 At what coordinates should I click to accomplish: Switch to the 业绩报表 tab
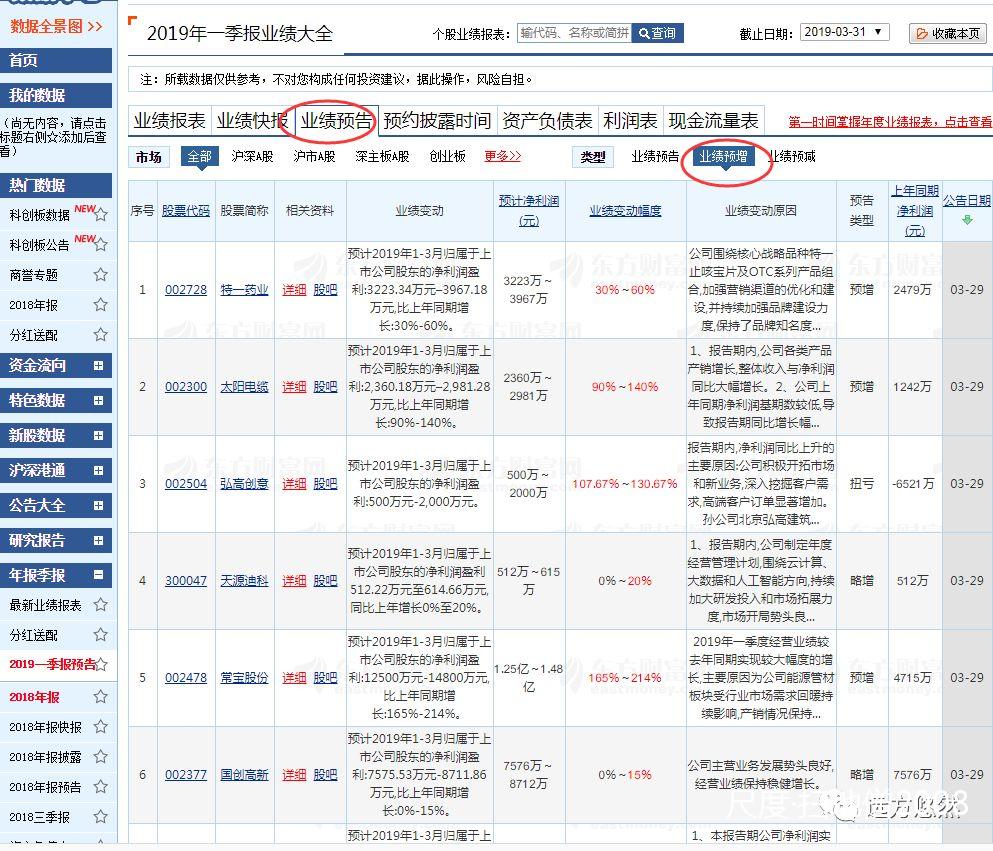(170, 120)
